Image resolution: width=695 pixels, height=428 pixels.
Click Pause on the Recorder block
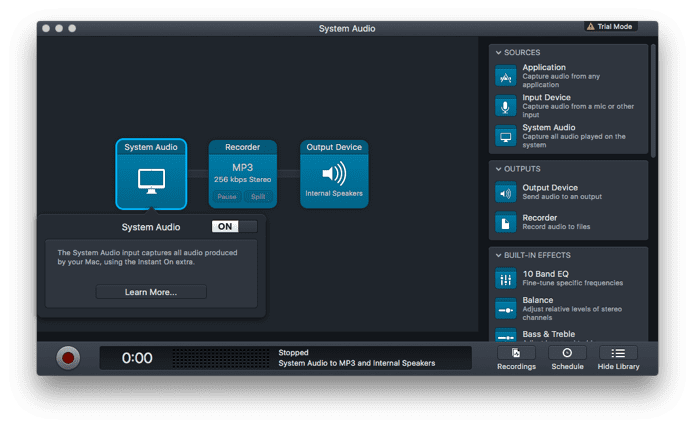pos(227,196)
